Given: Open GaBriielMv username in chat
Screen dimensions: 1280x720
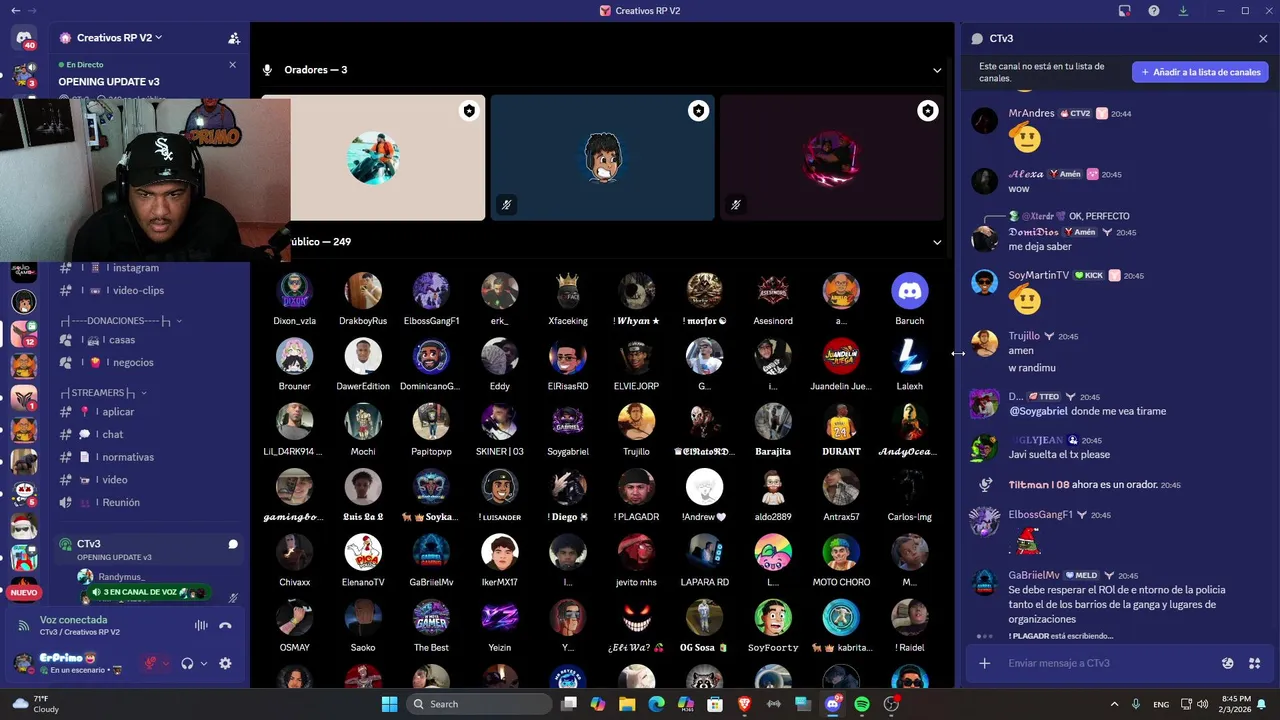Looking at the screenshot, I should (1033, 575).
